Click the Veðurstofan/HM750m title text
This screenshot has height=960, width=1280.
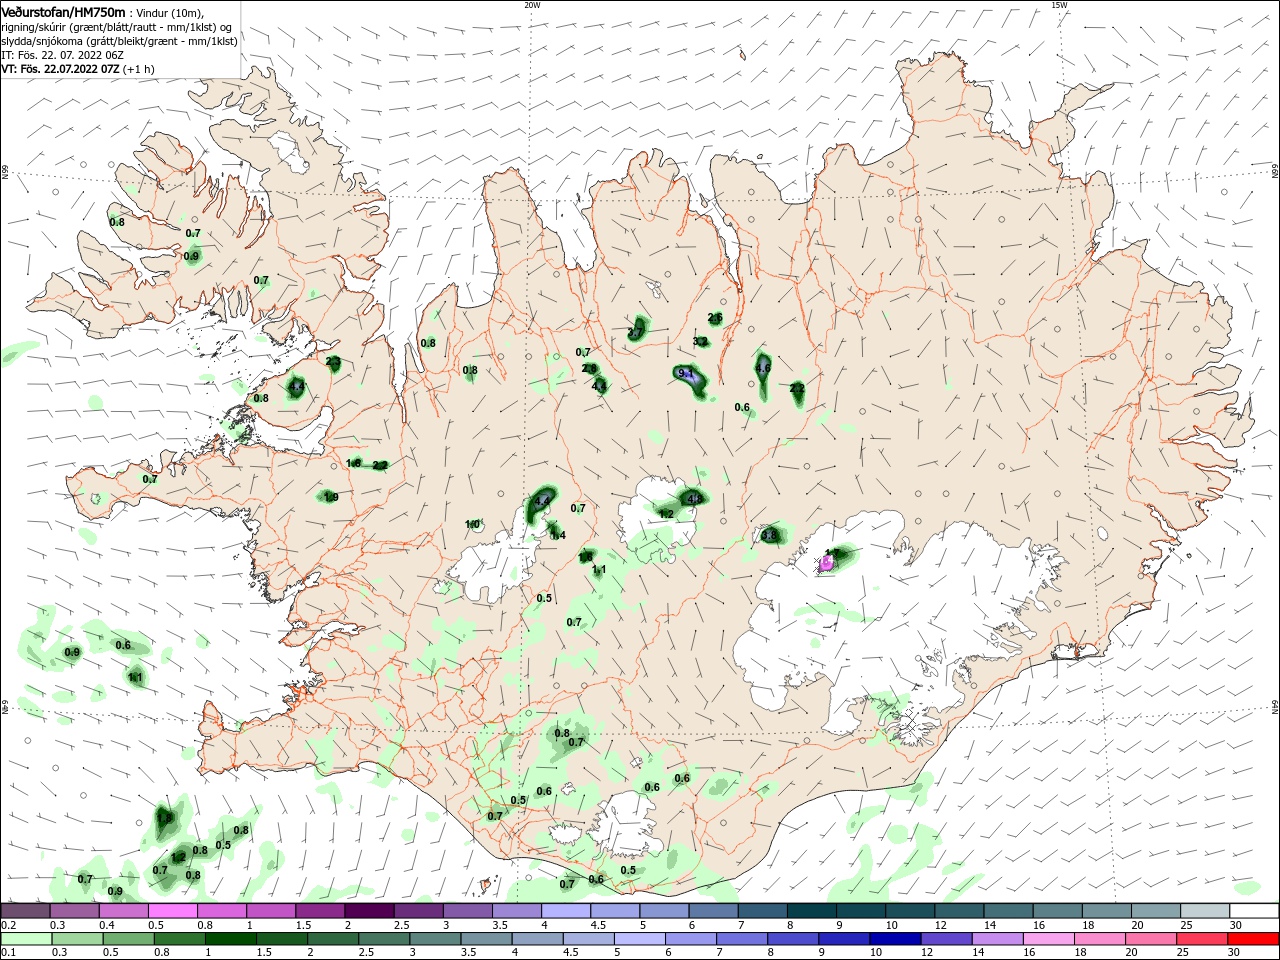[x=63, y=11]
